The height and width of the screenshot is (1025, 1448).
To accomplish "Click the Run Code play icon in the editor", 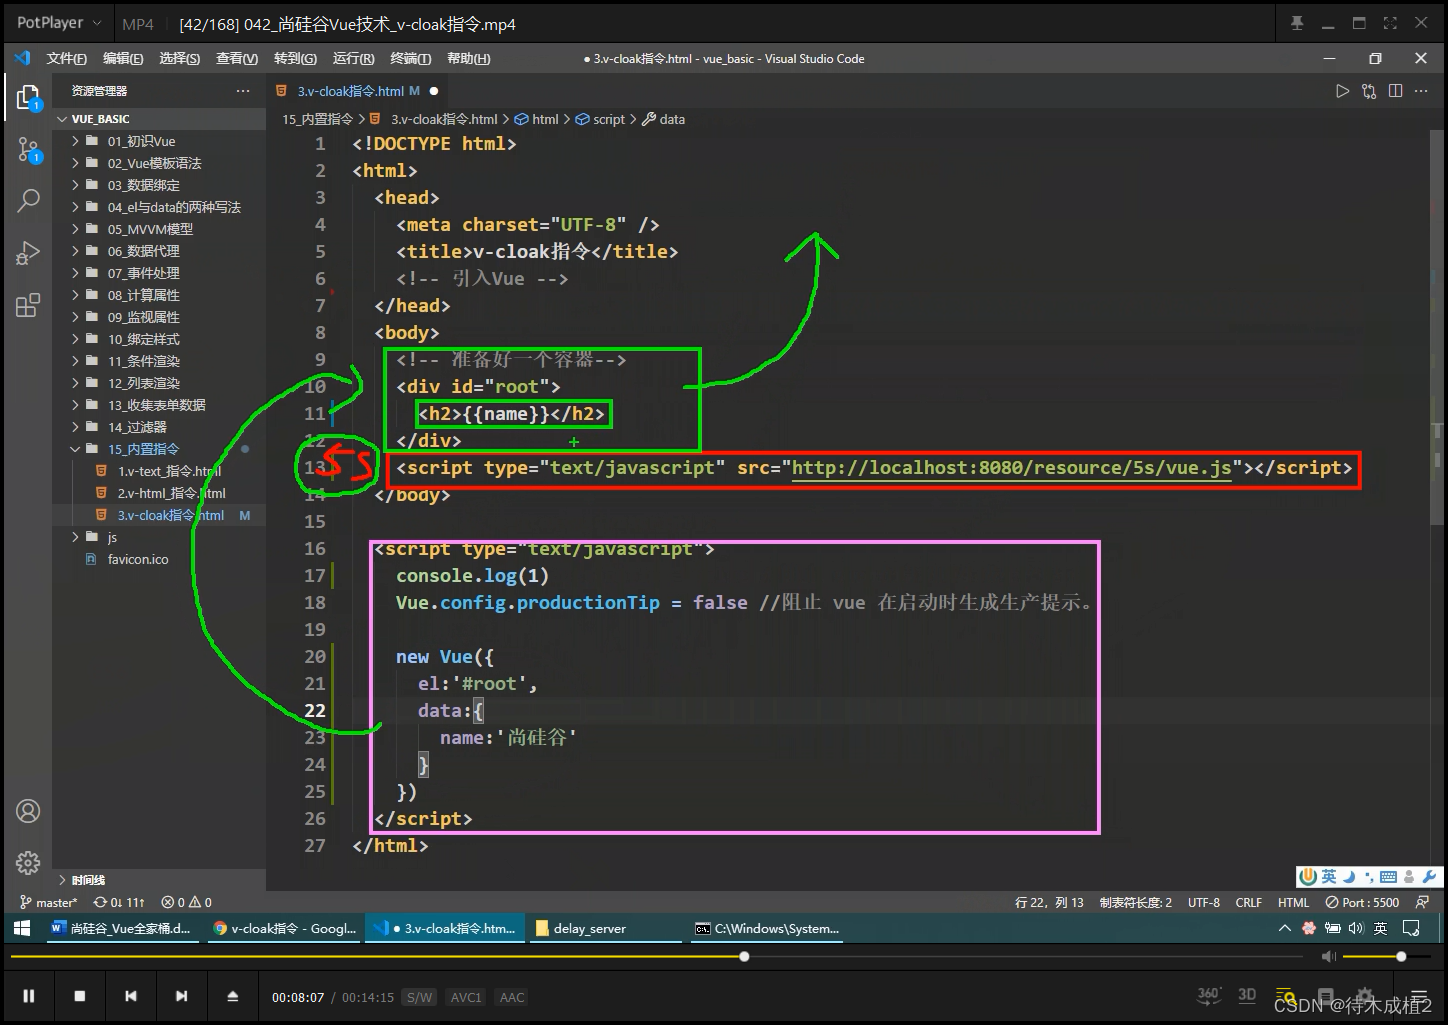I will click(x=1342, y=91).
